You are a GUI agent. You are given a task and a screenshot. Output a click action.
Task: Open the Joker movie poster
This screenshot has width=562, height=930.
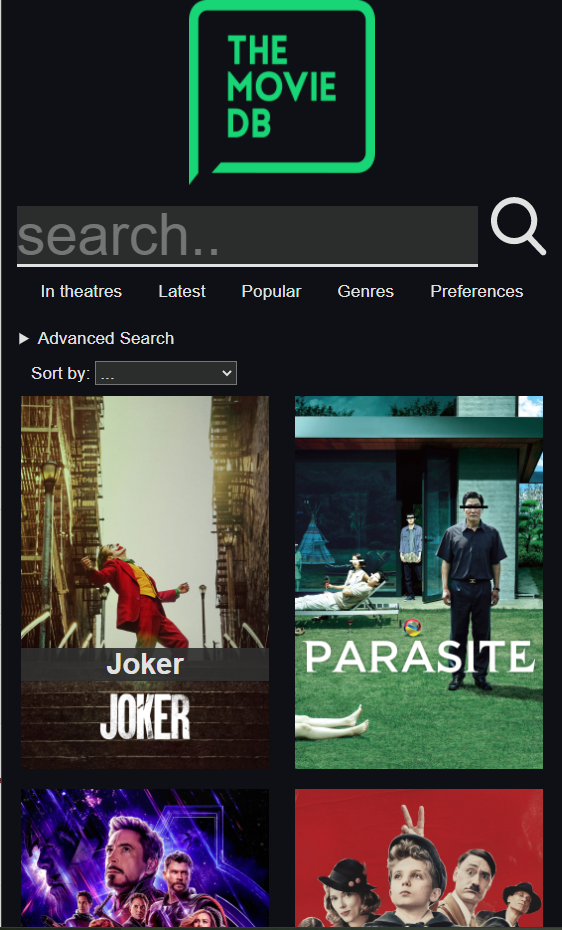coord(145,582)
